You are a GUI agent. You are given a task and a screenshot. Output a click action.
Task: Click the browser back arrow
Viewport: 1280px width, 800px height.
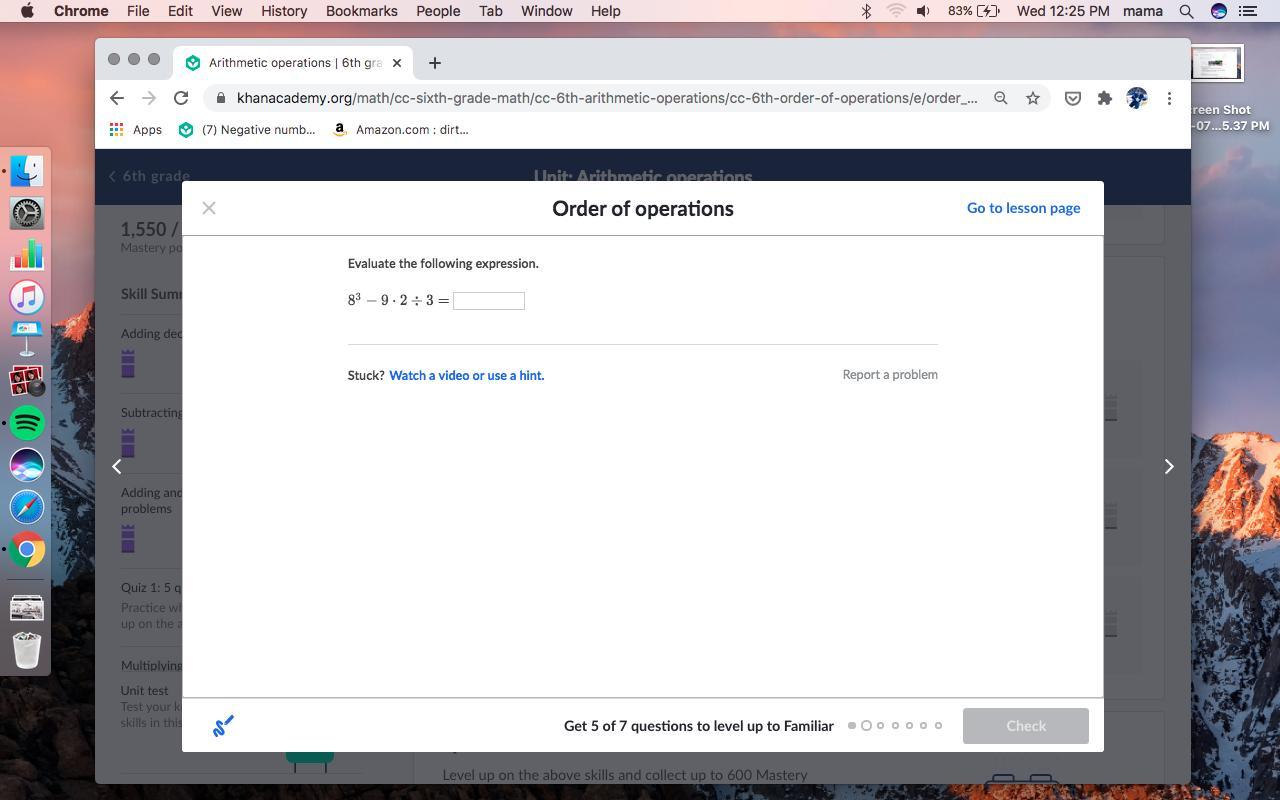point(117,98)
